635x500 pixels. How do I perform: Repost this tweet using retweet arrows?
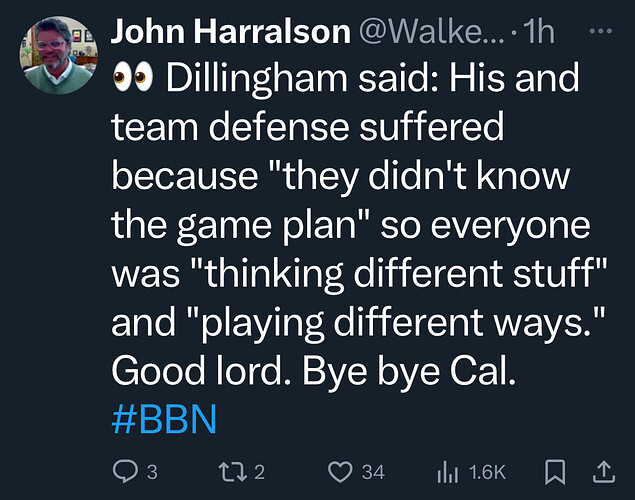tap(233, 472)
